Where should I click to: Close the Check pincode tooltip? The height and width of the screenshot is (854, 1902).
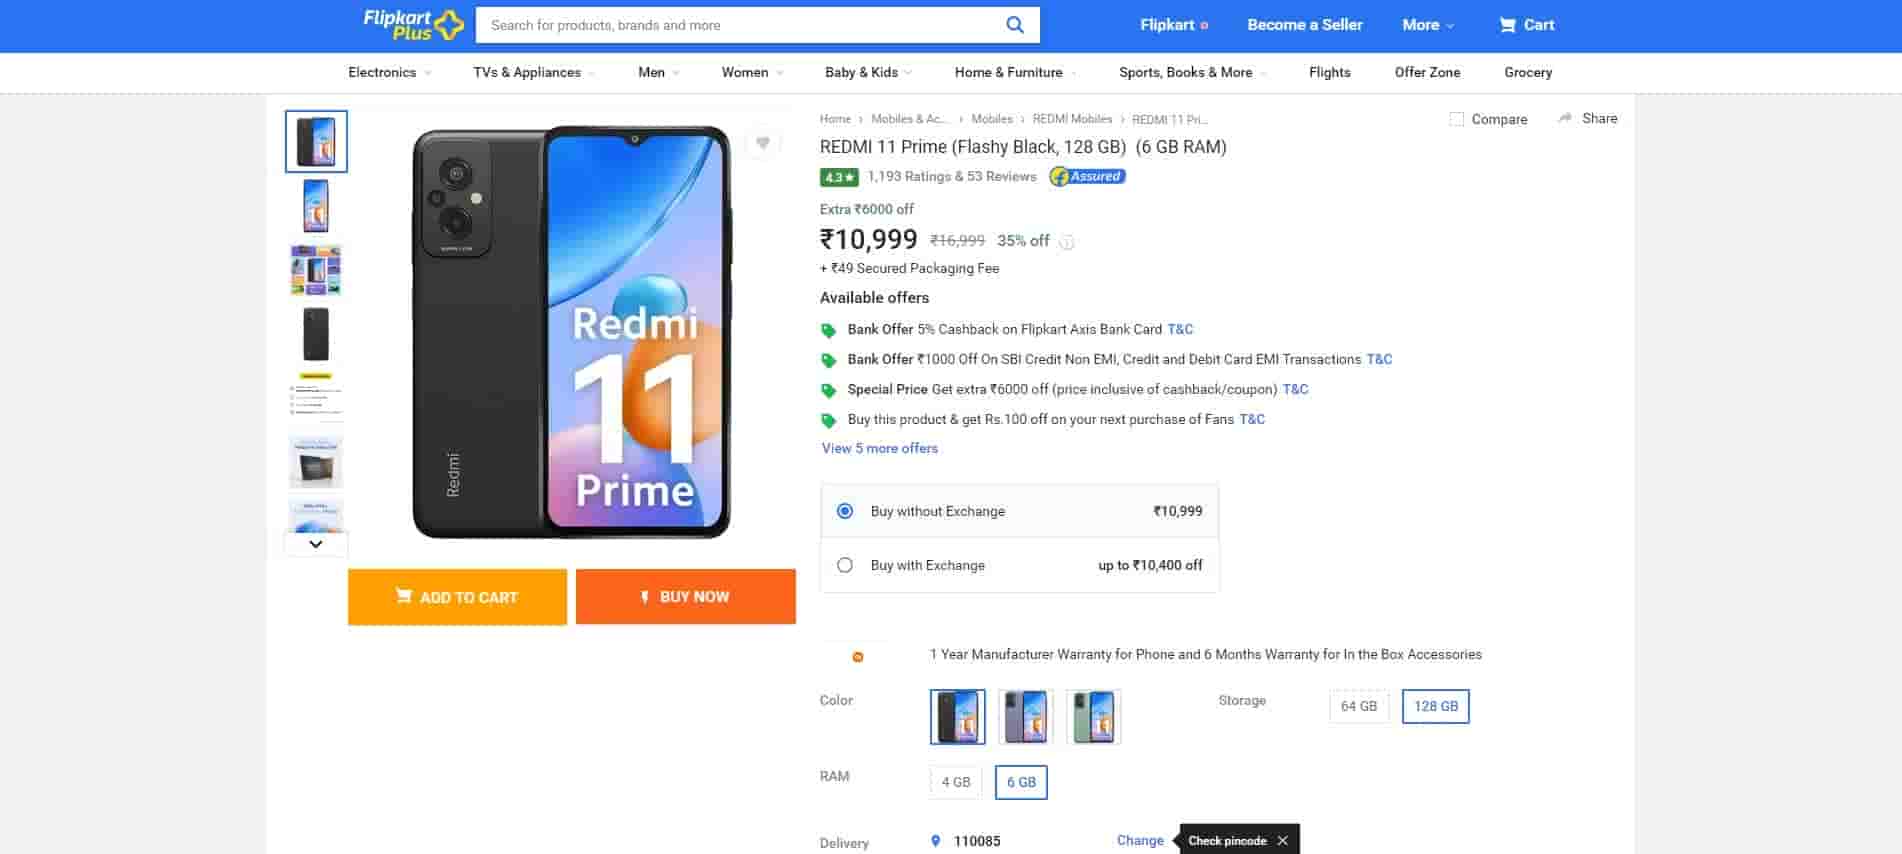pyautogui.click(x=1282, y=841)
